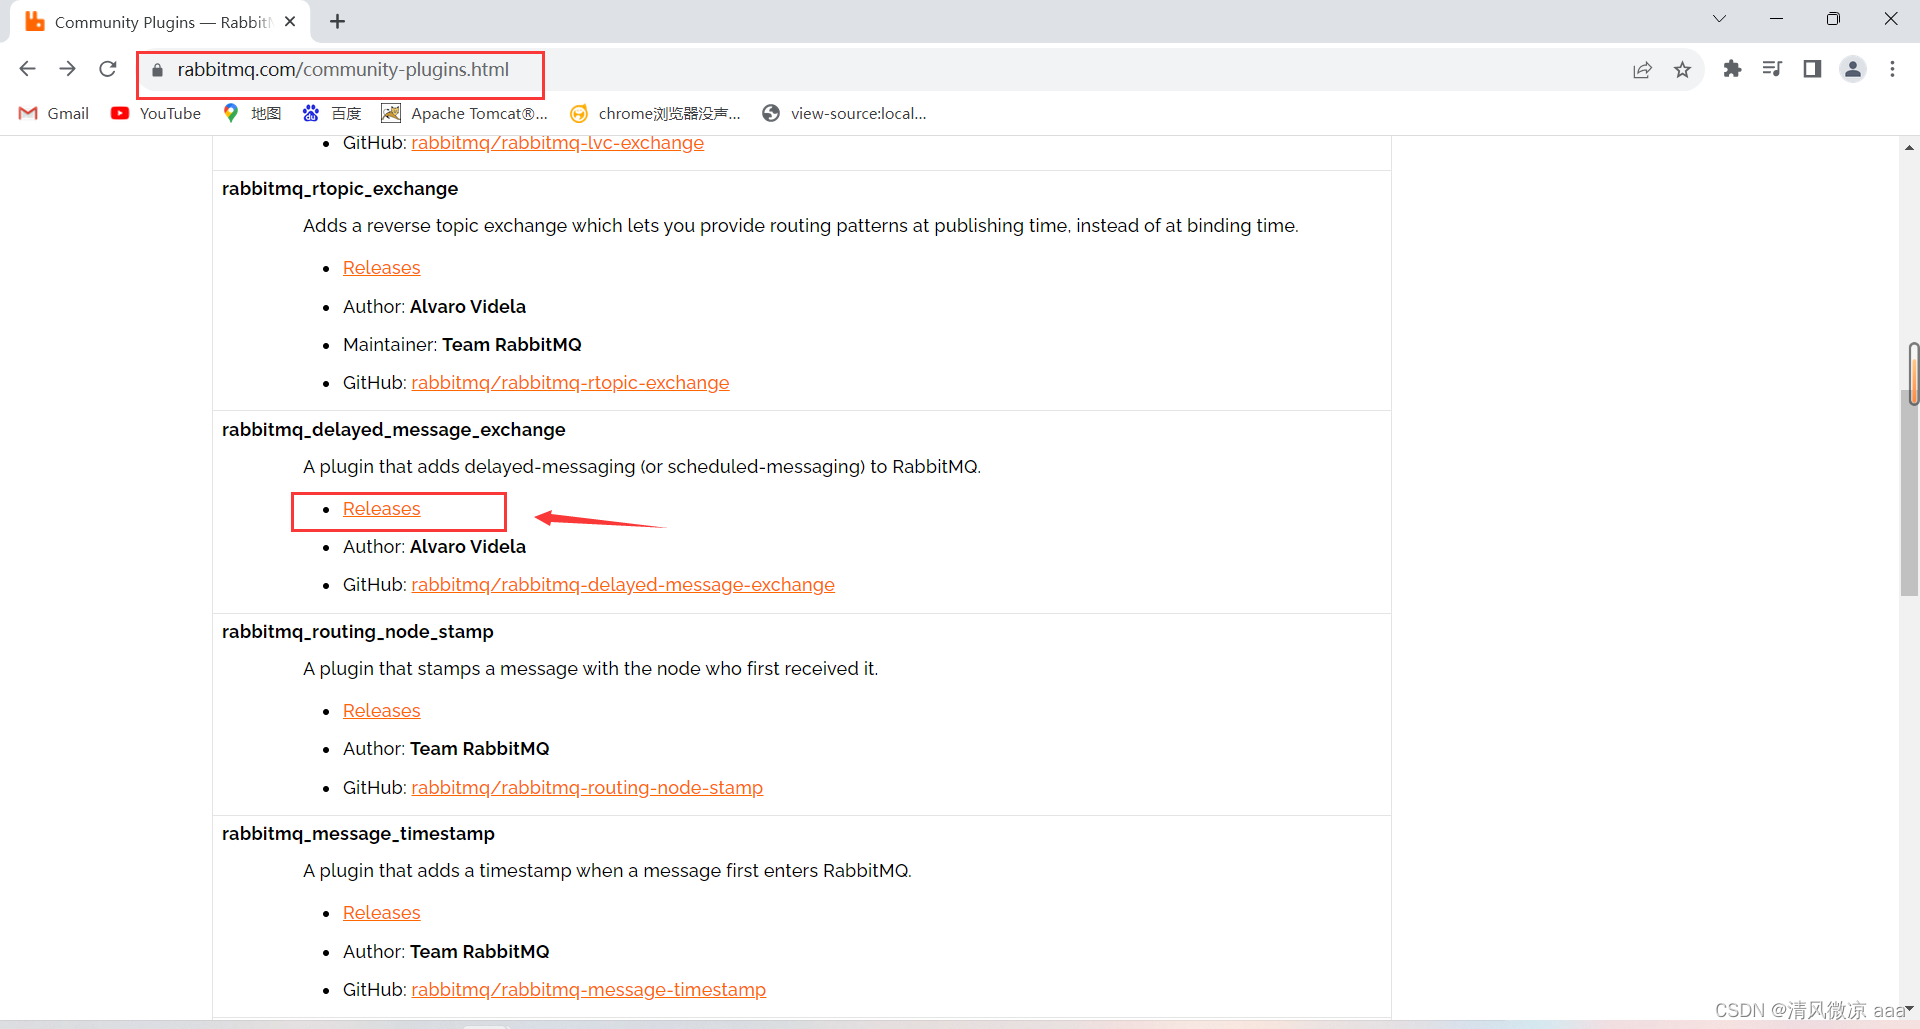Click 'Author: Alvaro Videla' under delayed message exchange
The image size is (1920, 1029).
434,547
